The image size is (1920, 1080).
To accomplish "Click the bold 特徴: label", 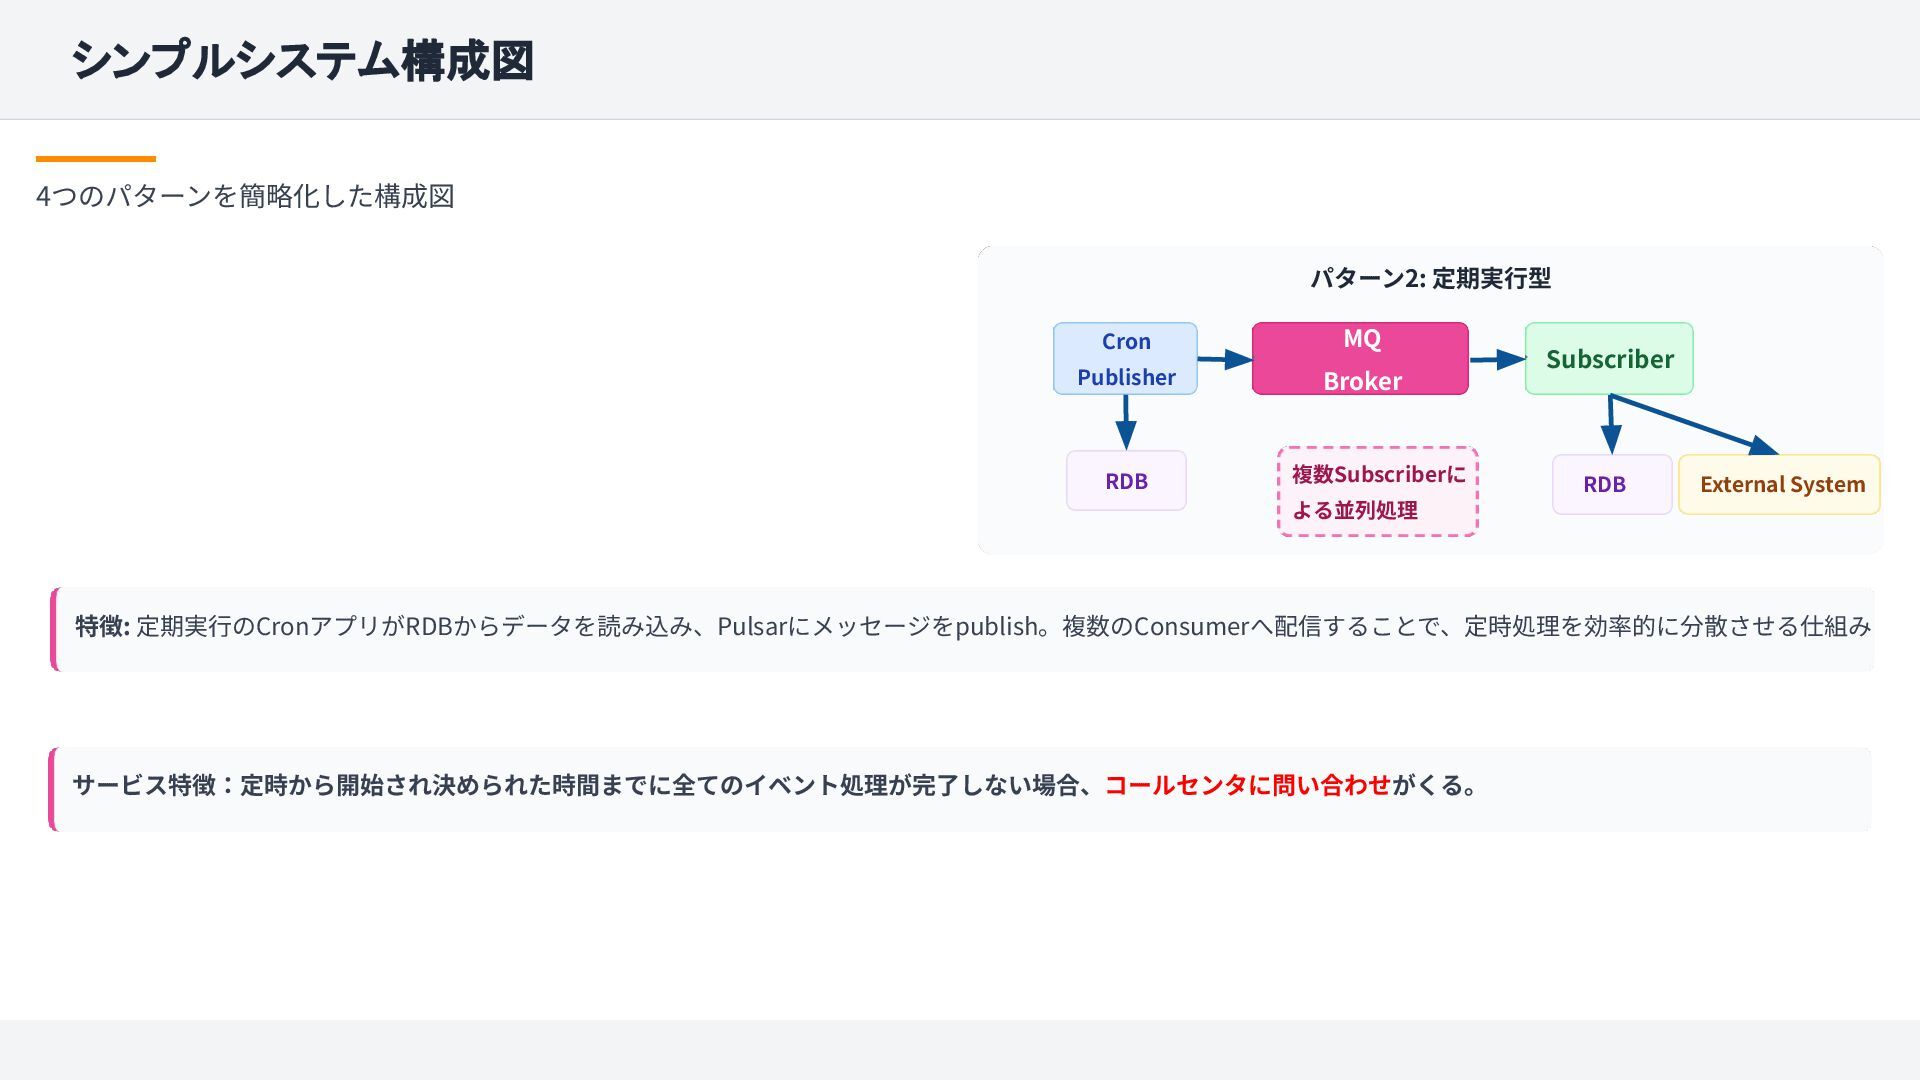I will tap(102, 626).
